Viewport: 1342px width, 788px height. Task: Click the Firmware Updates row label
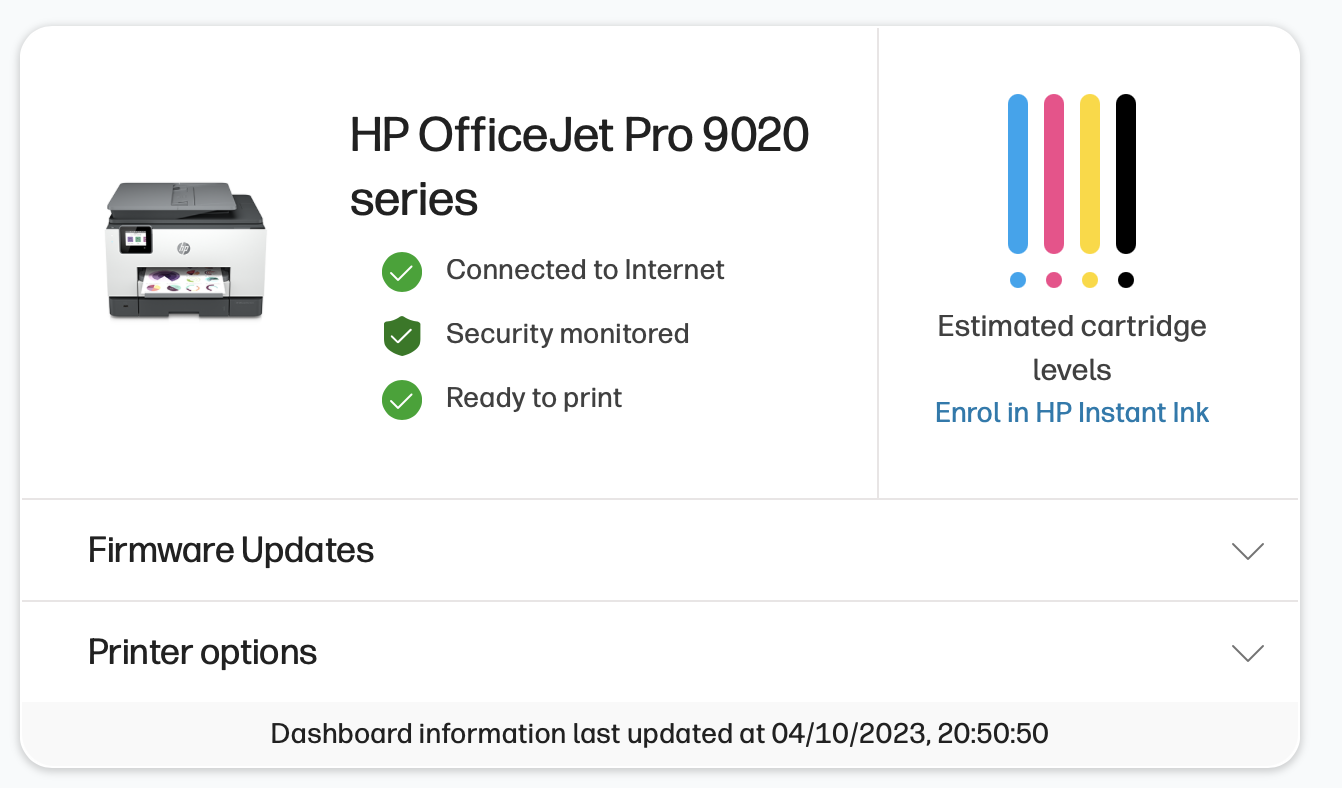pos(230,550)
